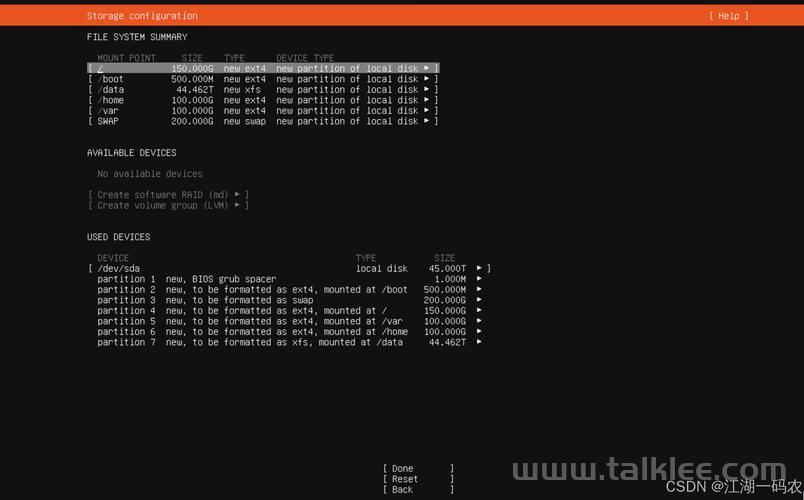Select the /data mount point row
The width and height of the screenshot is (804, 500).
pos(264,89)
